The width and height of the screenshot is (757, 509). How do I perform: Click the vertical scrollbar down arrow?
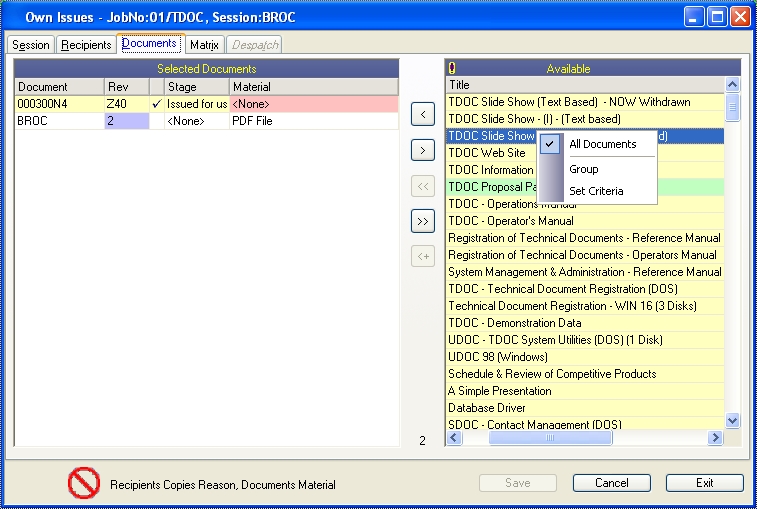[732, 421]
